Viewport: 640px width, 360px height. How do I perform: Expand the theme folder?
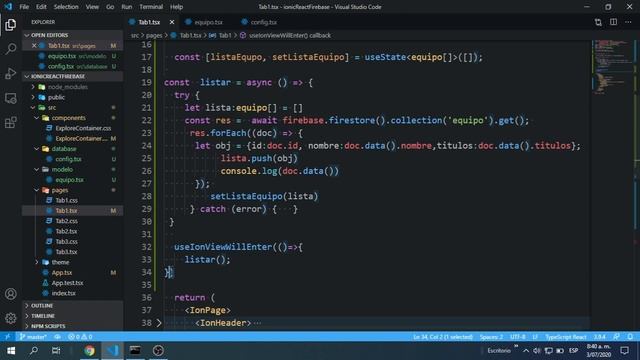(37, 262)
